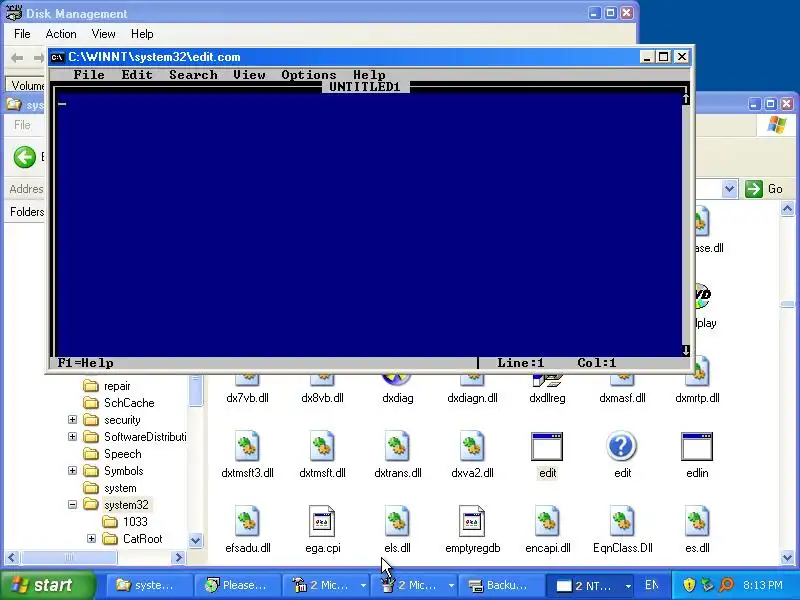
Task: Switch to Backup taskbar button
Action: point(501,585)
